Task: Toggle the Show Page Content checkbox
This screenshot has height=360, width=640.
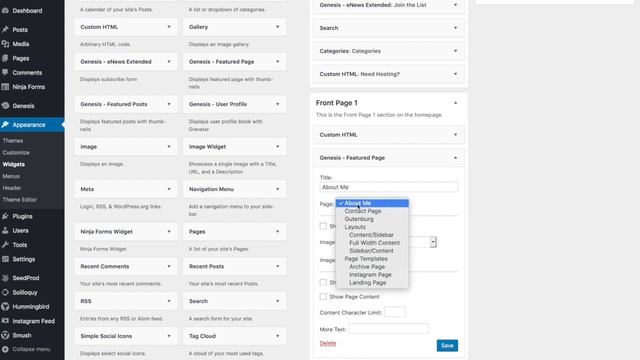Action: coord(323,297)
